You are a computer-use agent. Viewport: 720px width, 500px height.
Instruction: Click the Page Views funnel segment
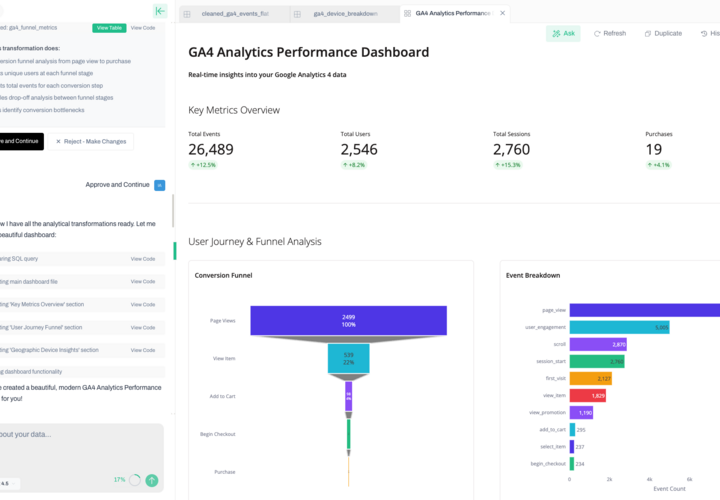point(349,320)
